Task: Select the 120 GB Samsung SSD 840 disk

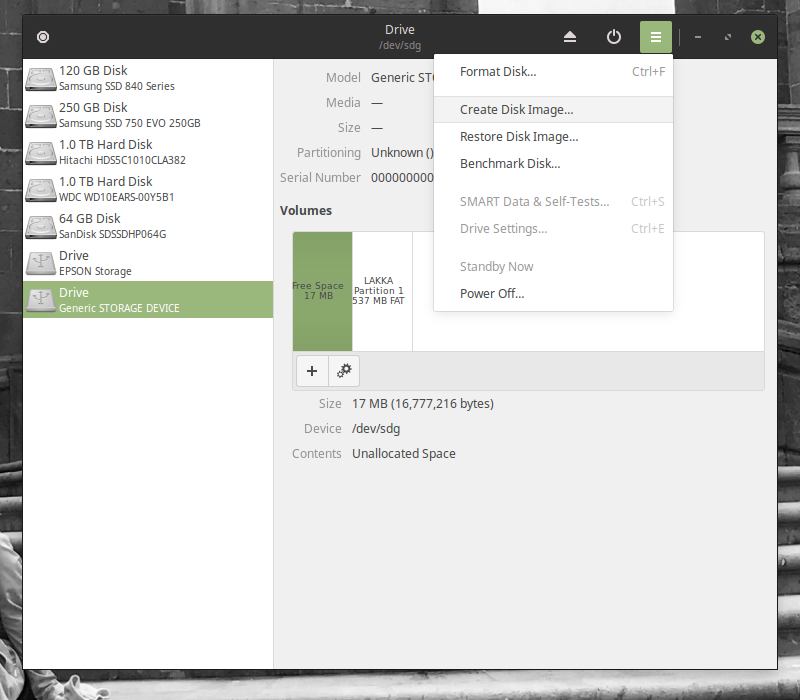Action: tap(148, 78)
